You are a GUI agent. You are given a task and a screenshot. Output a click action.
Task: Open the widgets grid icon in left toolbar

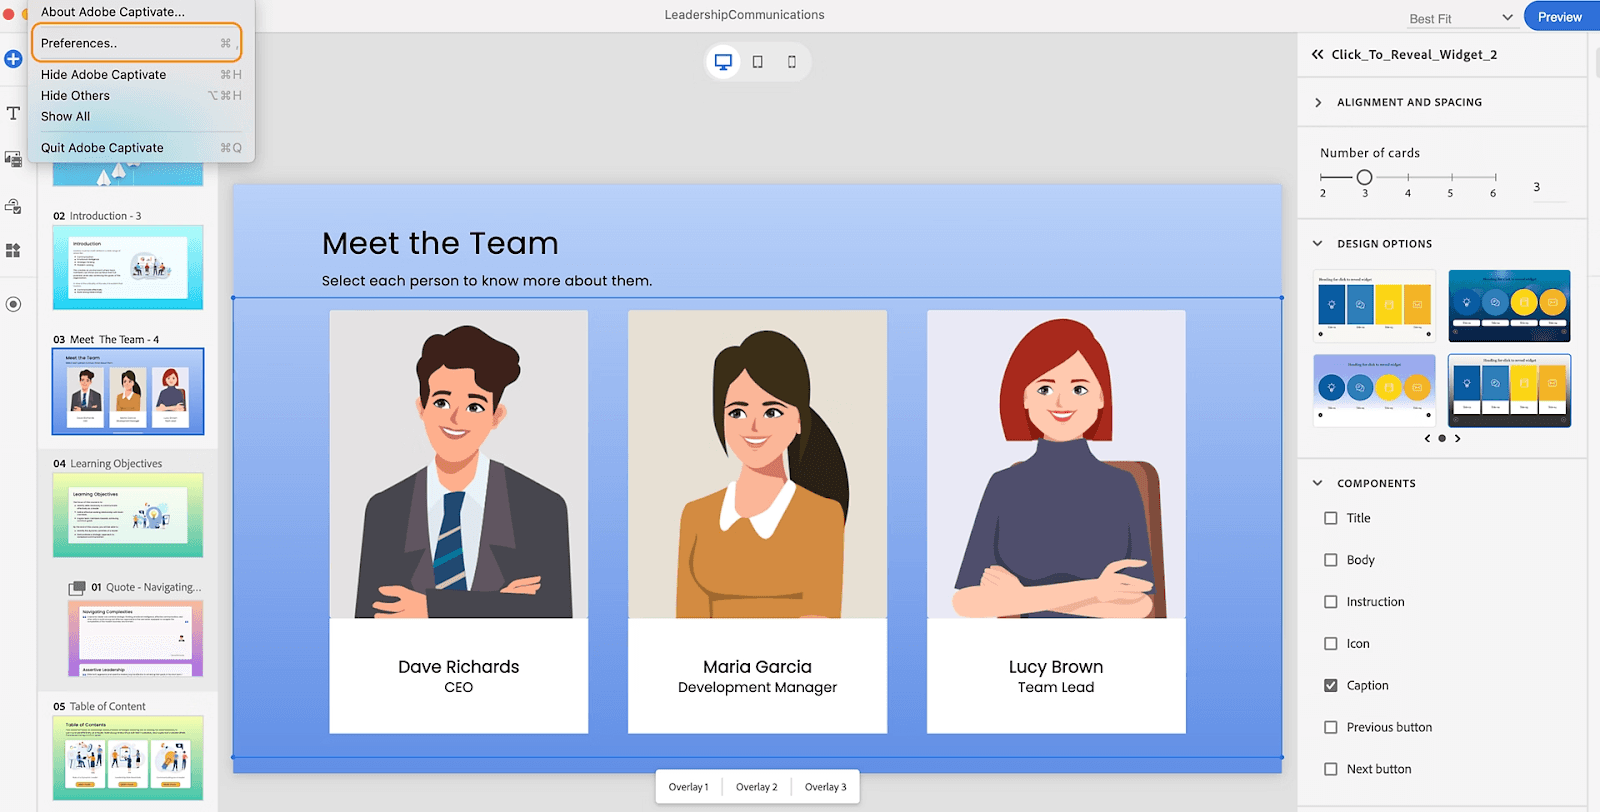(13, 250)
